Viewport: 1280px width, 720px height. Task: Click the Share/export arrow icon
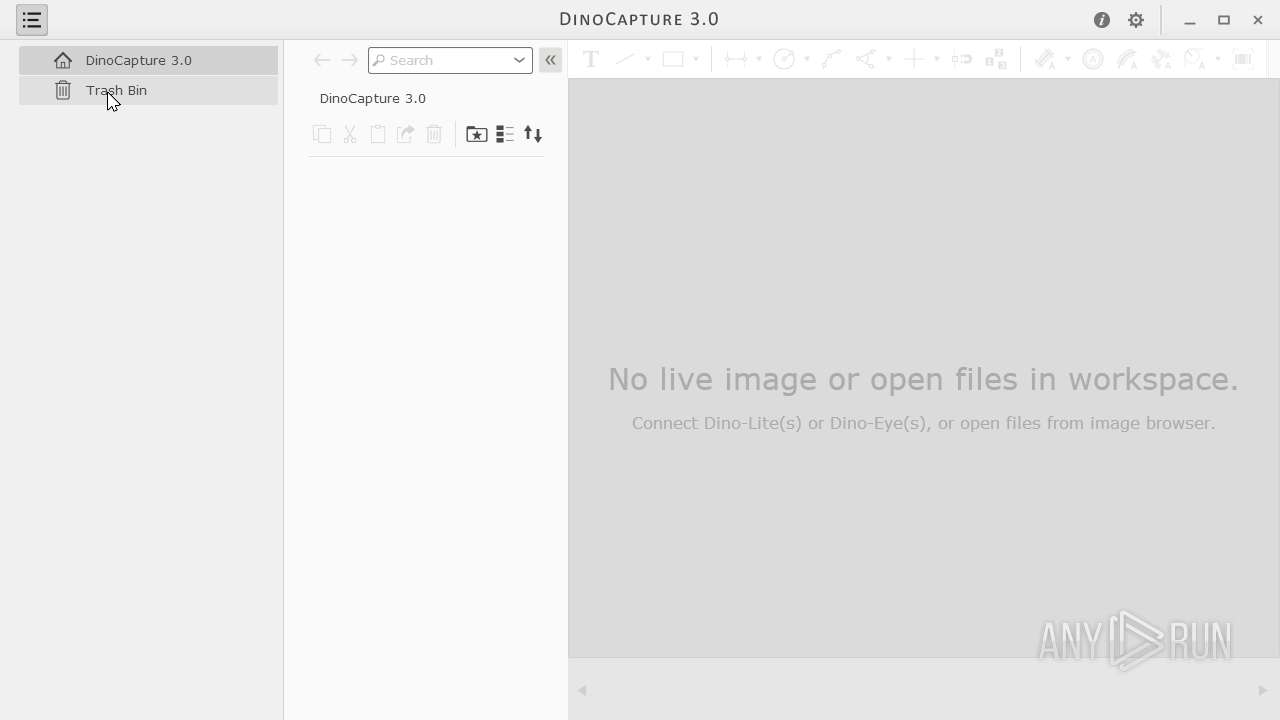(406, 134)
